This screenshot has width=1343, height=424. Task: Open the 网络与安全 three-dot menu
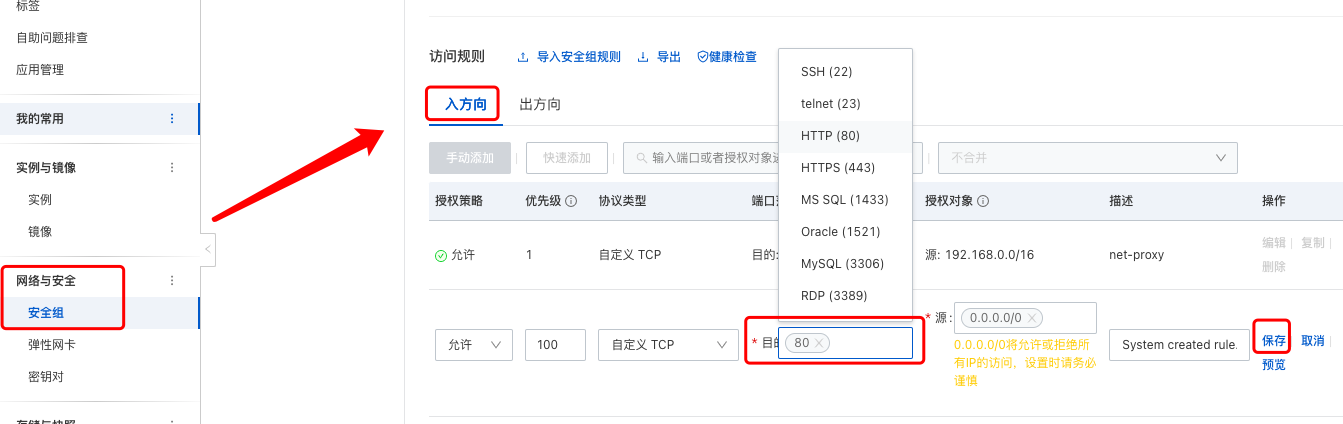click(172, 281)
